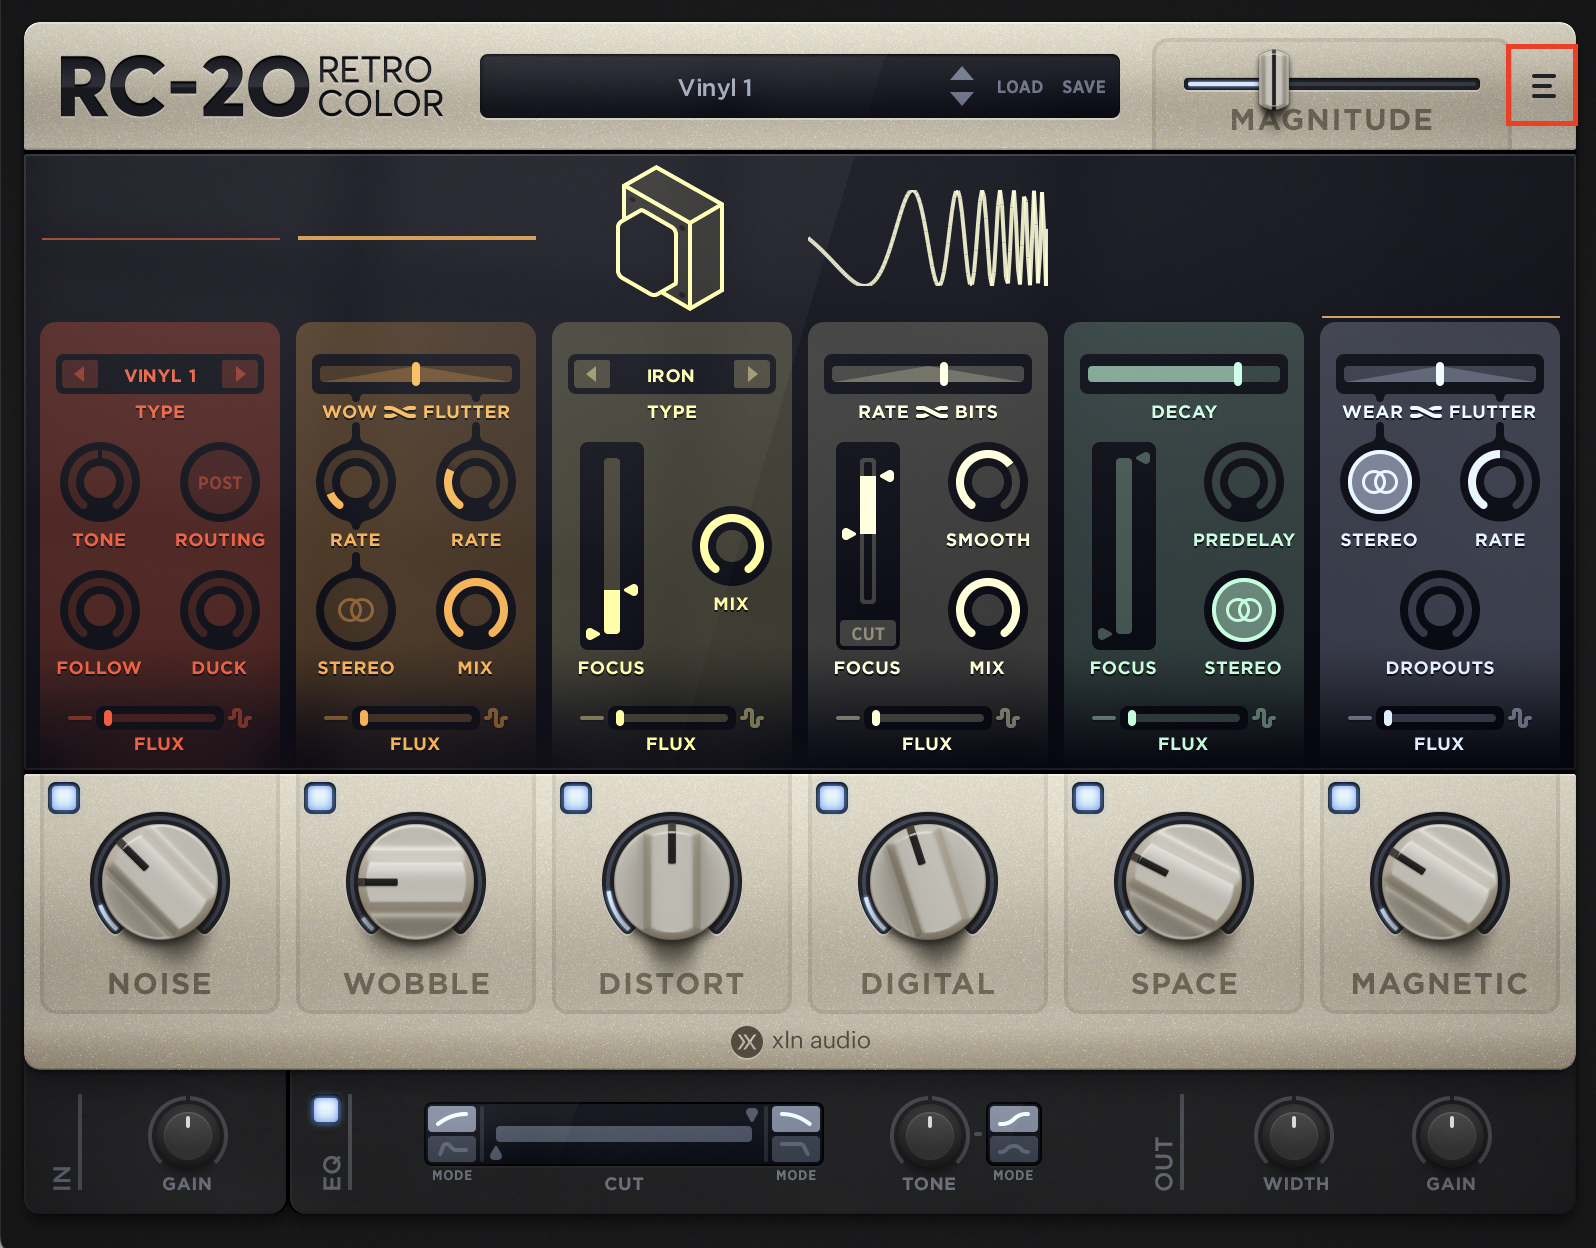
Task: Select next preset with down arrow
Action: point(962,98)
